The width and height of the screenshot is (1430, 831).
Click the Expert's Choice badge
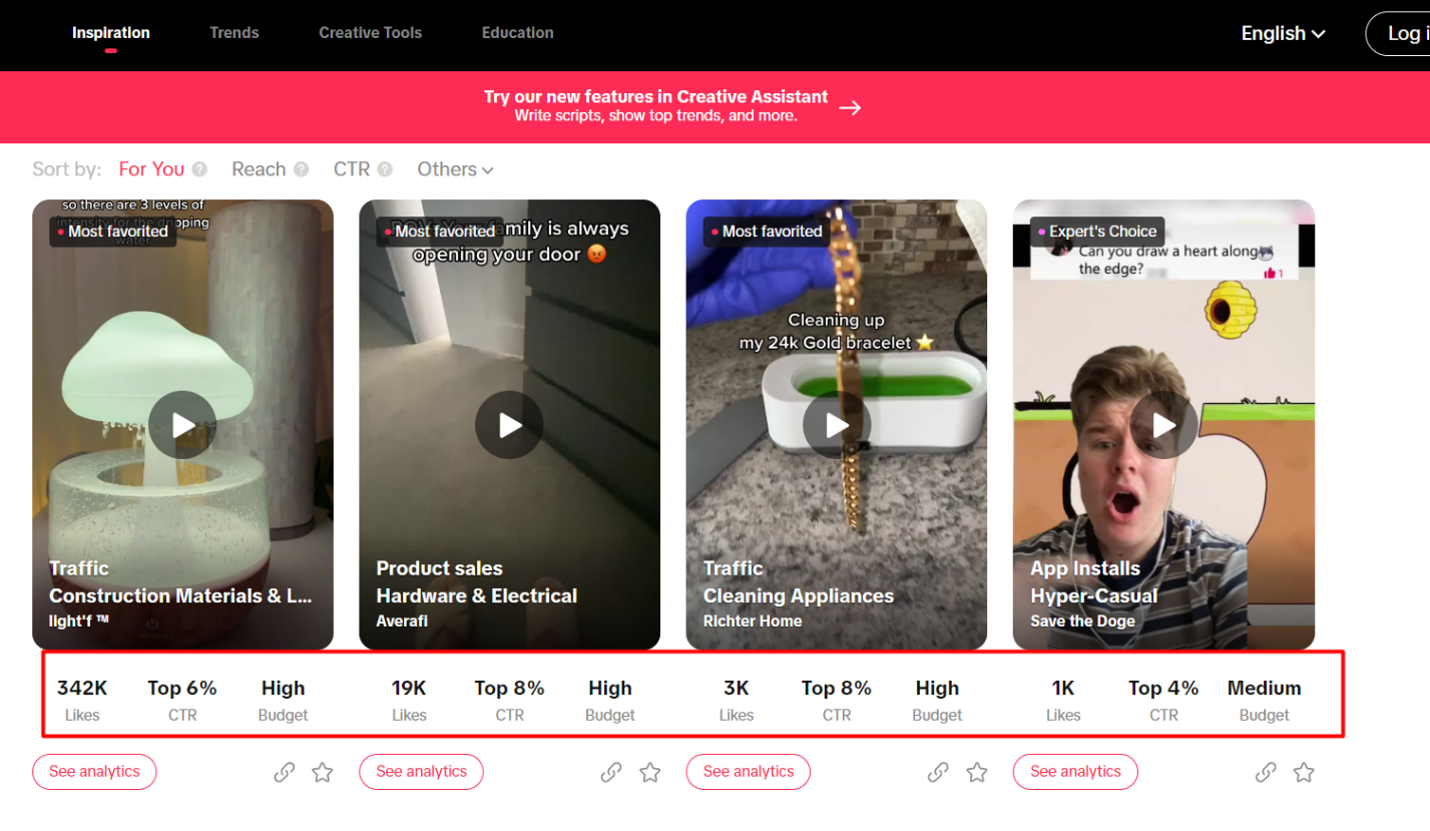click(x=1097, y=231)
